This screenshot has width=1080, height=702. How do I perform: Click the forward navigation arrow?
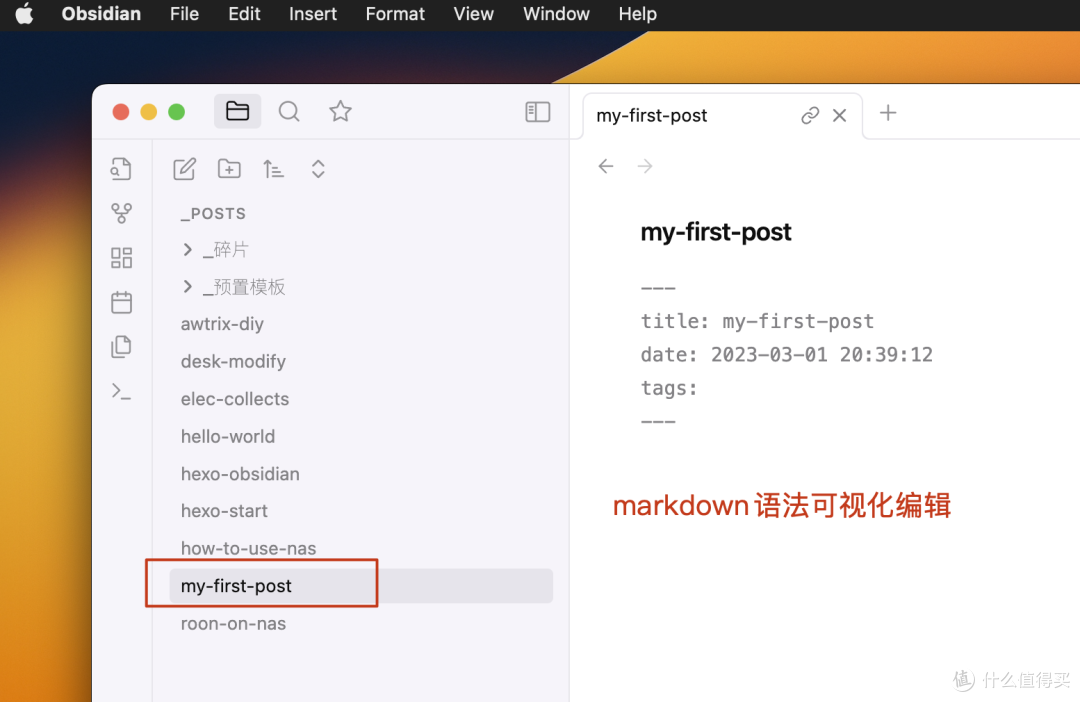[645, 166]
